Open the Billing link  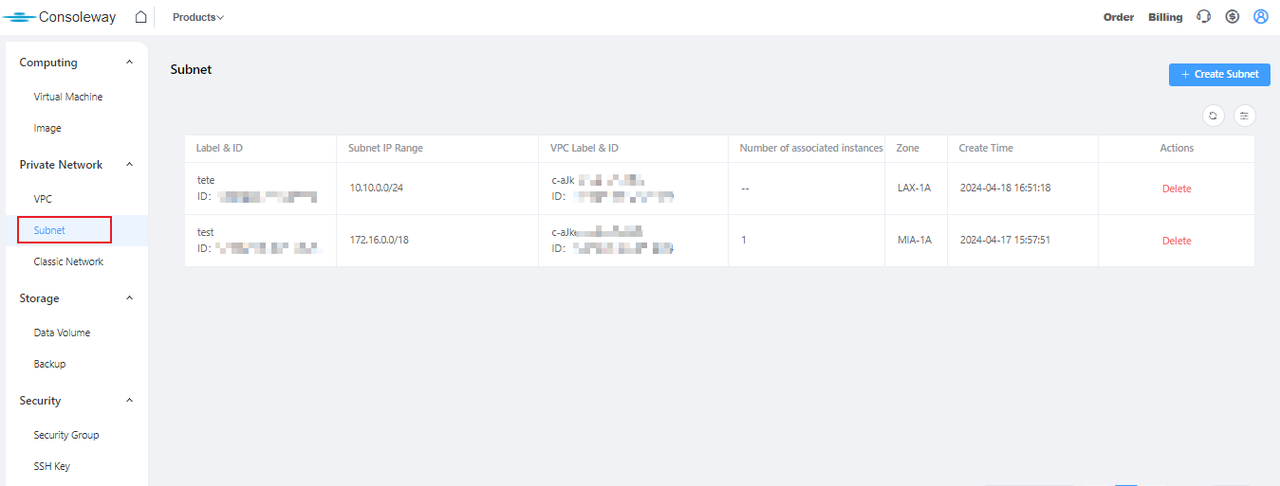tap(1165, 17)
